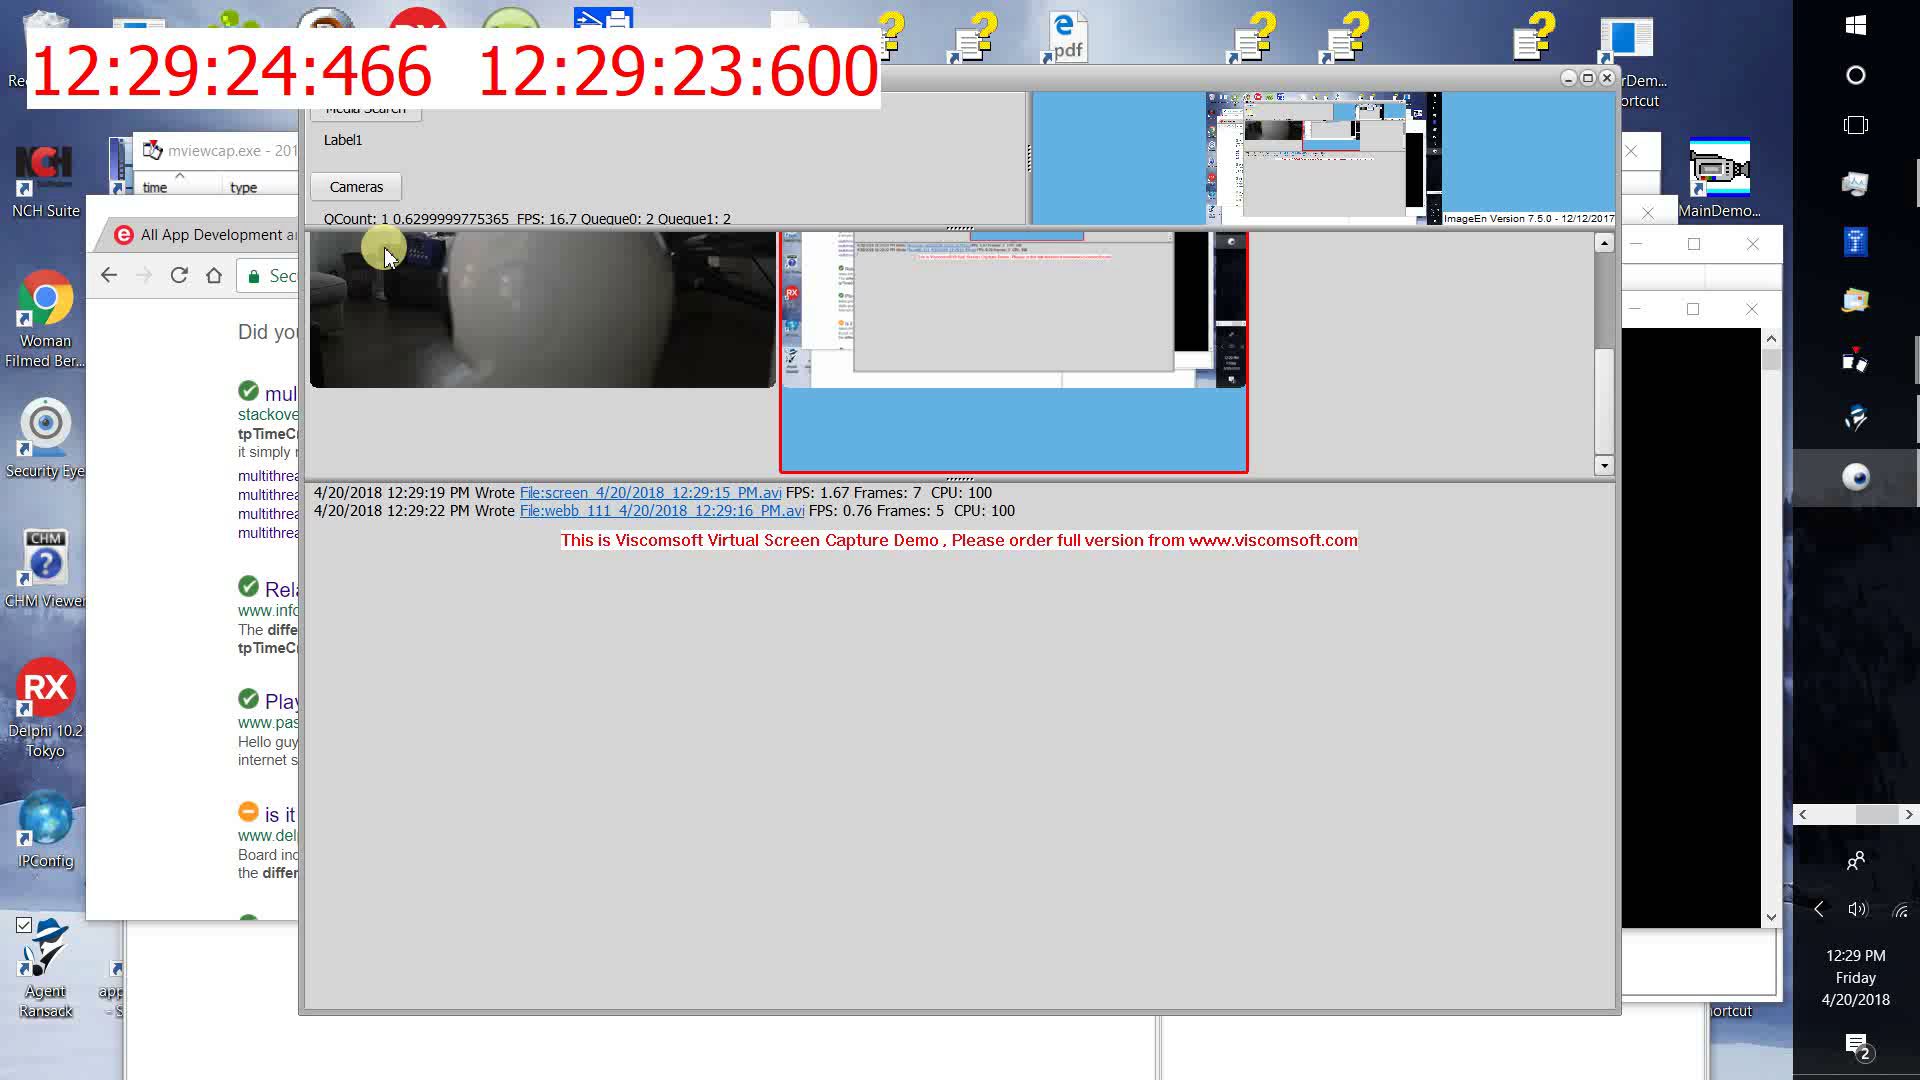Open the People taskbar icon

click(x=1856, y=861)
